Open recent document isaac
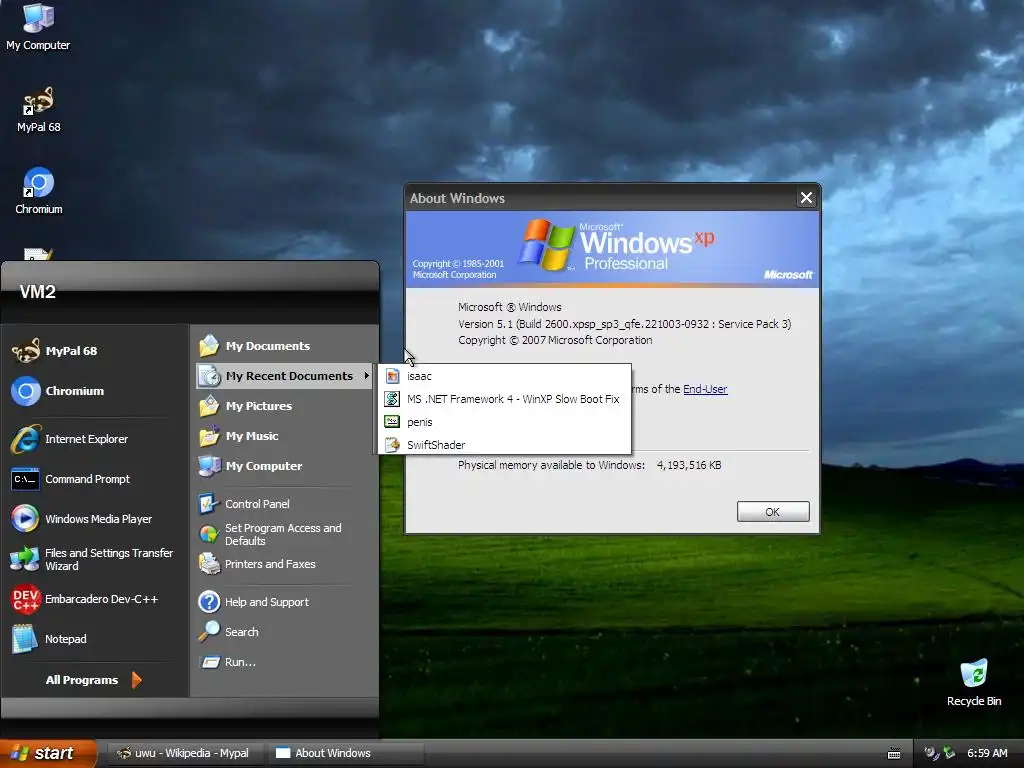This screenshot has height=768, width=1024. (505, 376)
